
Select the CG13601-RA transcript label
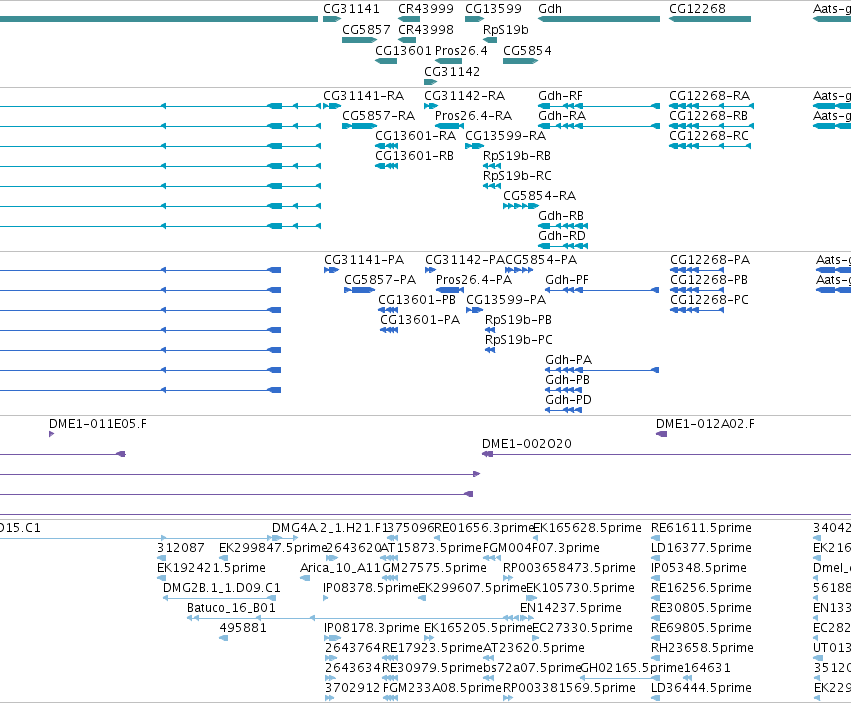click(416, 136)
